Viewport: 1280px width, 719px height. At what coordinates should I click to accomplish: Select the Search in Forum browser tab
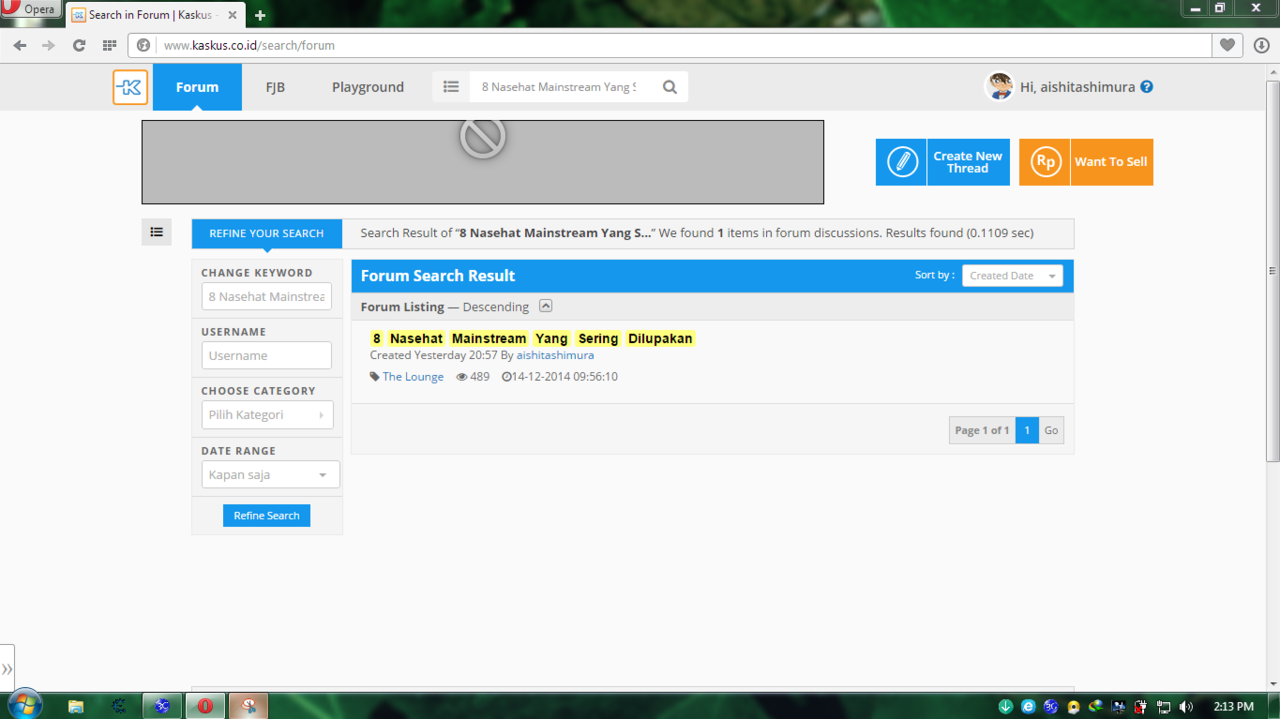[x=155, y=15]
